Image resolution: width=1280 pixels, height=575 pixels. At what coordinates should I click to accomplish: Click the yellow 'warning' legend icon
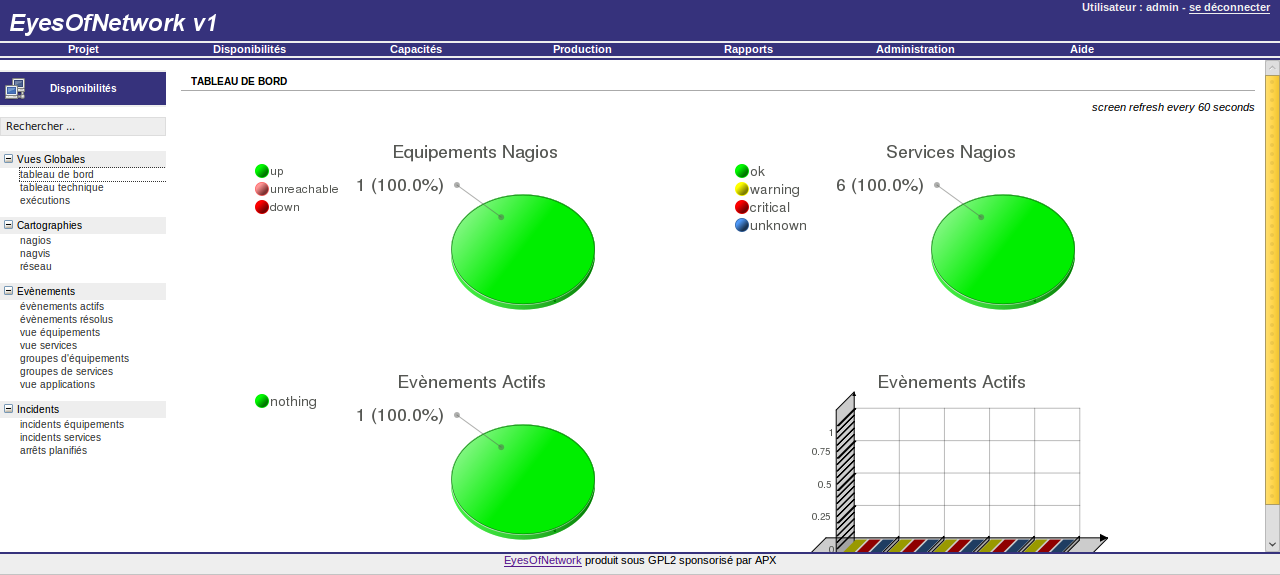(x=742, y=189)
